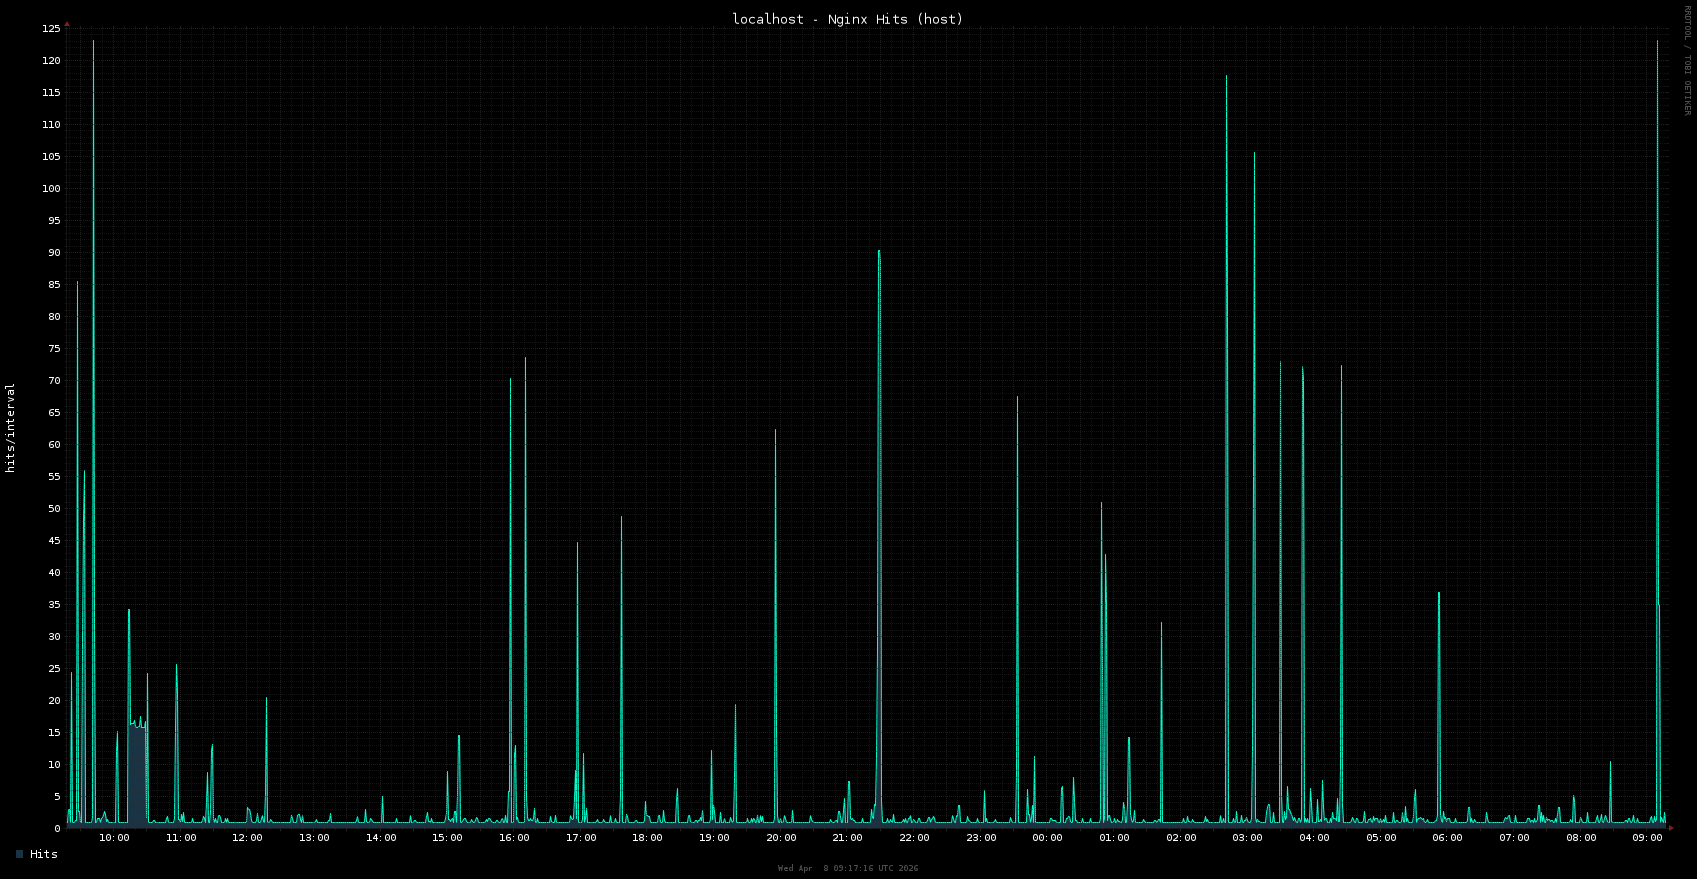Click the 110 y-axis value
Viewport: 1697px width, 879px height.
pyautogui.click(x=51, y=125)
